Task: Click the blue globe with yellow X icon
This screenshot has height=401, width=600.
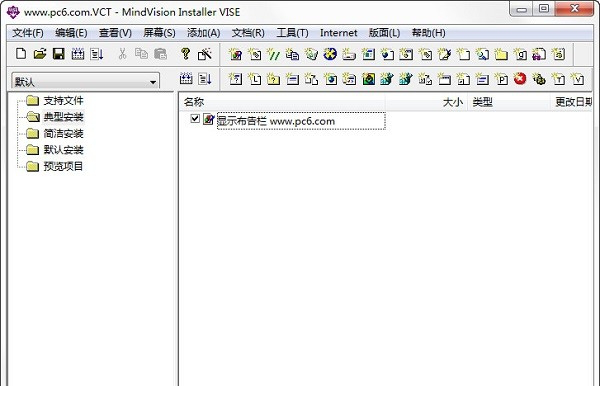Action: point(330,54)
